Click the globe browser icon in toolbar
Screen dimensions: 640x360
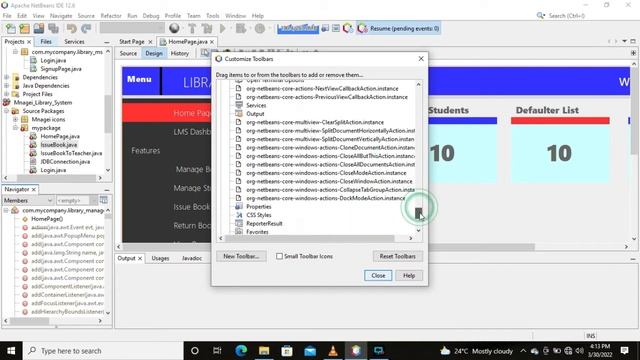(174, 28)
